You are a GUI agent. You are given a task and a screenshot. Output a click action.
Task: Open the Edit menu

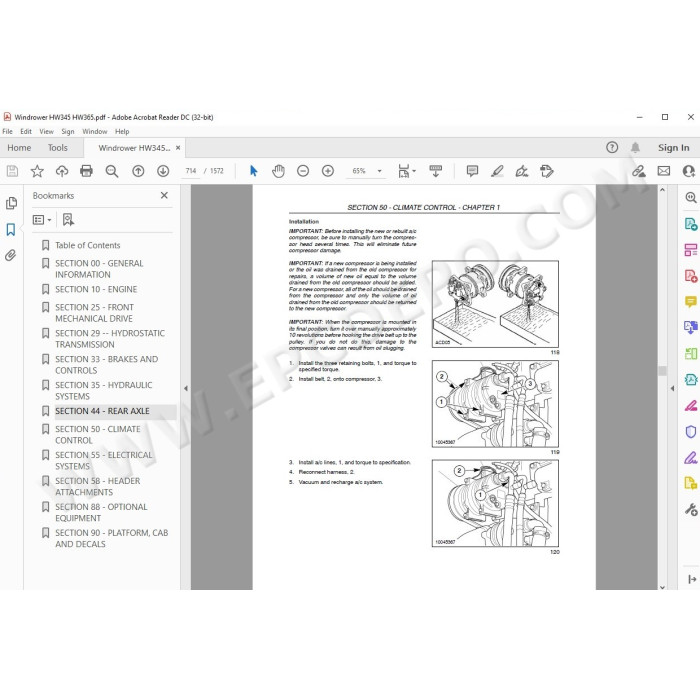26,131
